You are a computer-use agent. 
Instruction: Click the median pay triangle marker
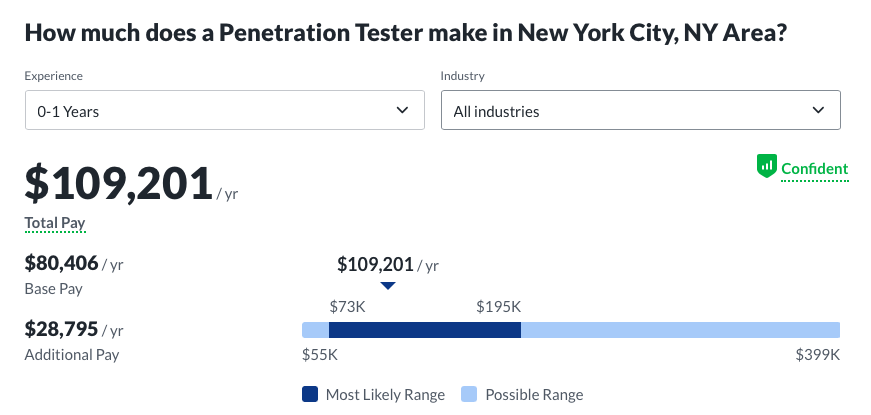pyautogui.click(x=388, y=286)
